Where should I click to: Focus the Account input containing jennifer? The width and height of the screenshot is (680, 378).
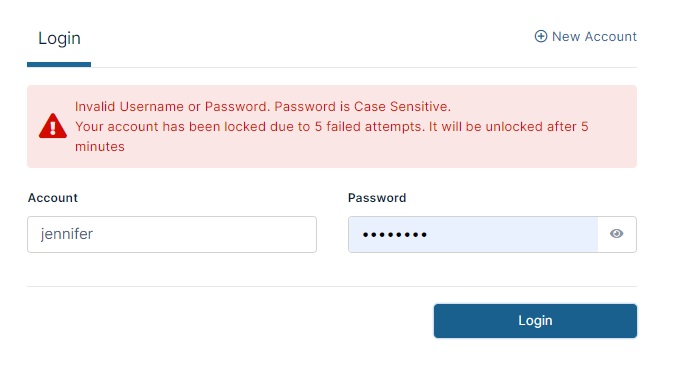pos(172,235)
